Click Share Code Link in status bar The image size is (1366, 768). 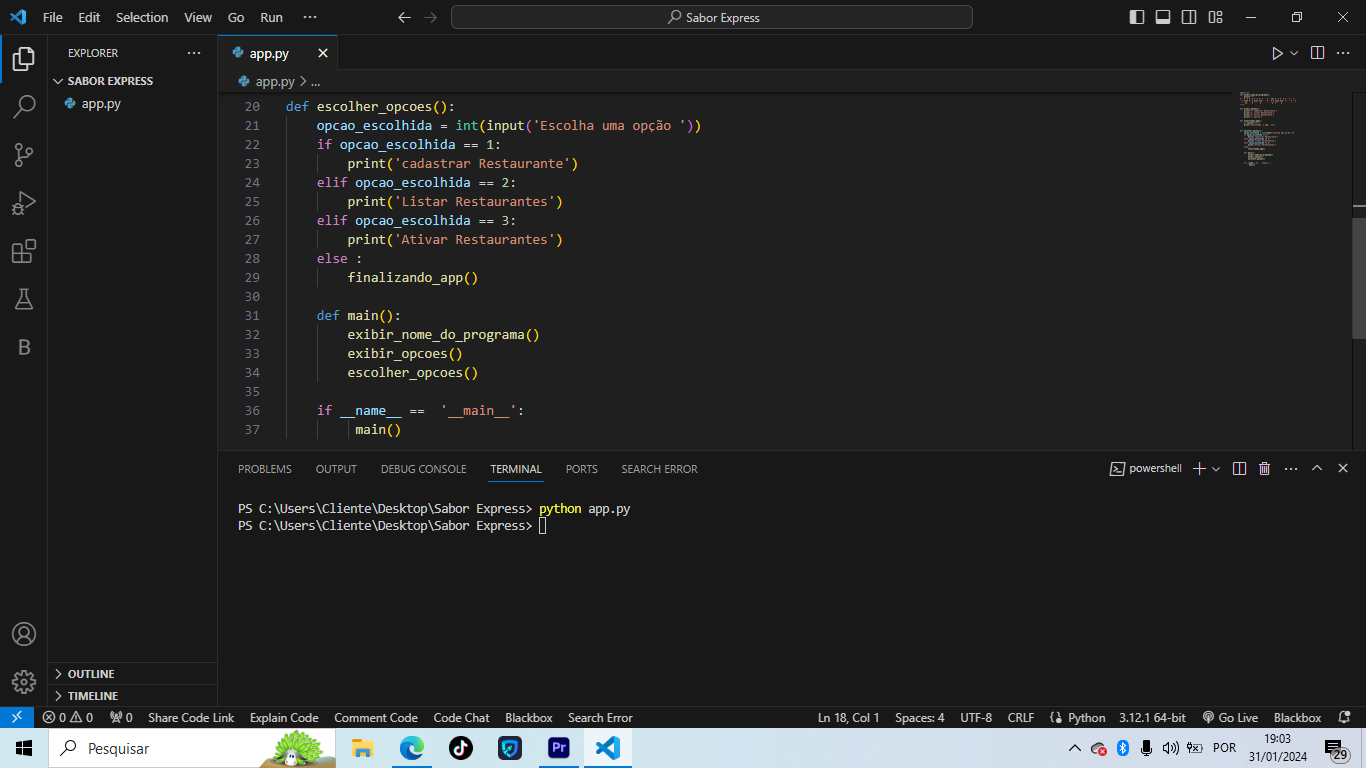[191, 717]
